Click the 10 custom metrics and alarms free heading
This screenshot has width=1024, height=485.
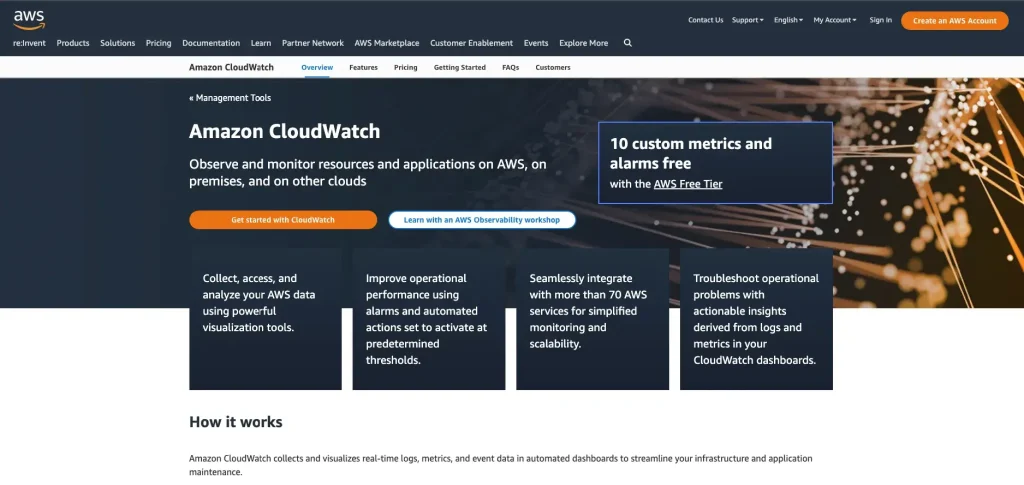click(691, 153)
